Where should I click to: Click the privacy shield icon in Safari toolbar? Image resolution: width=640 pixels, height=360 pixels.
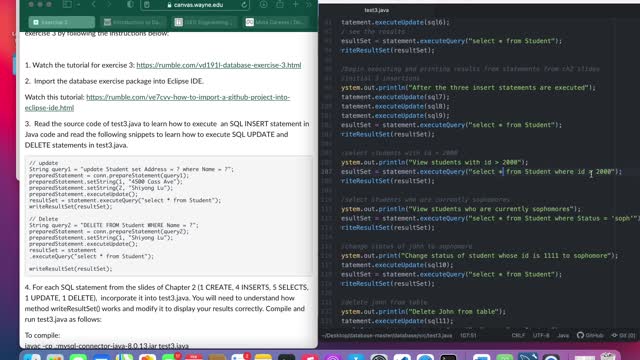click(x=130, y=4)
